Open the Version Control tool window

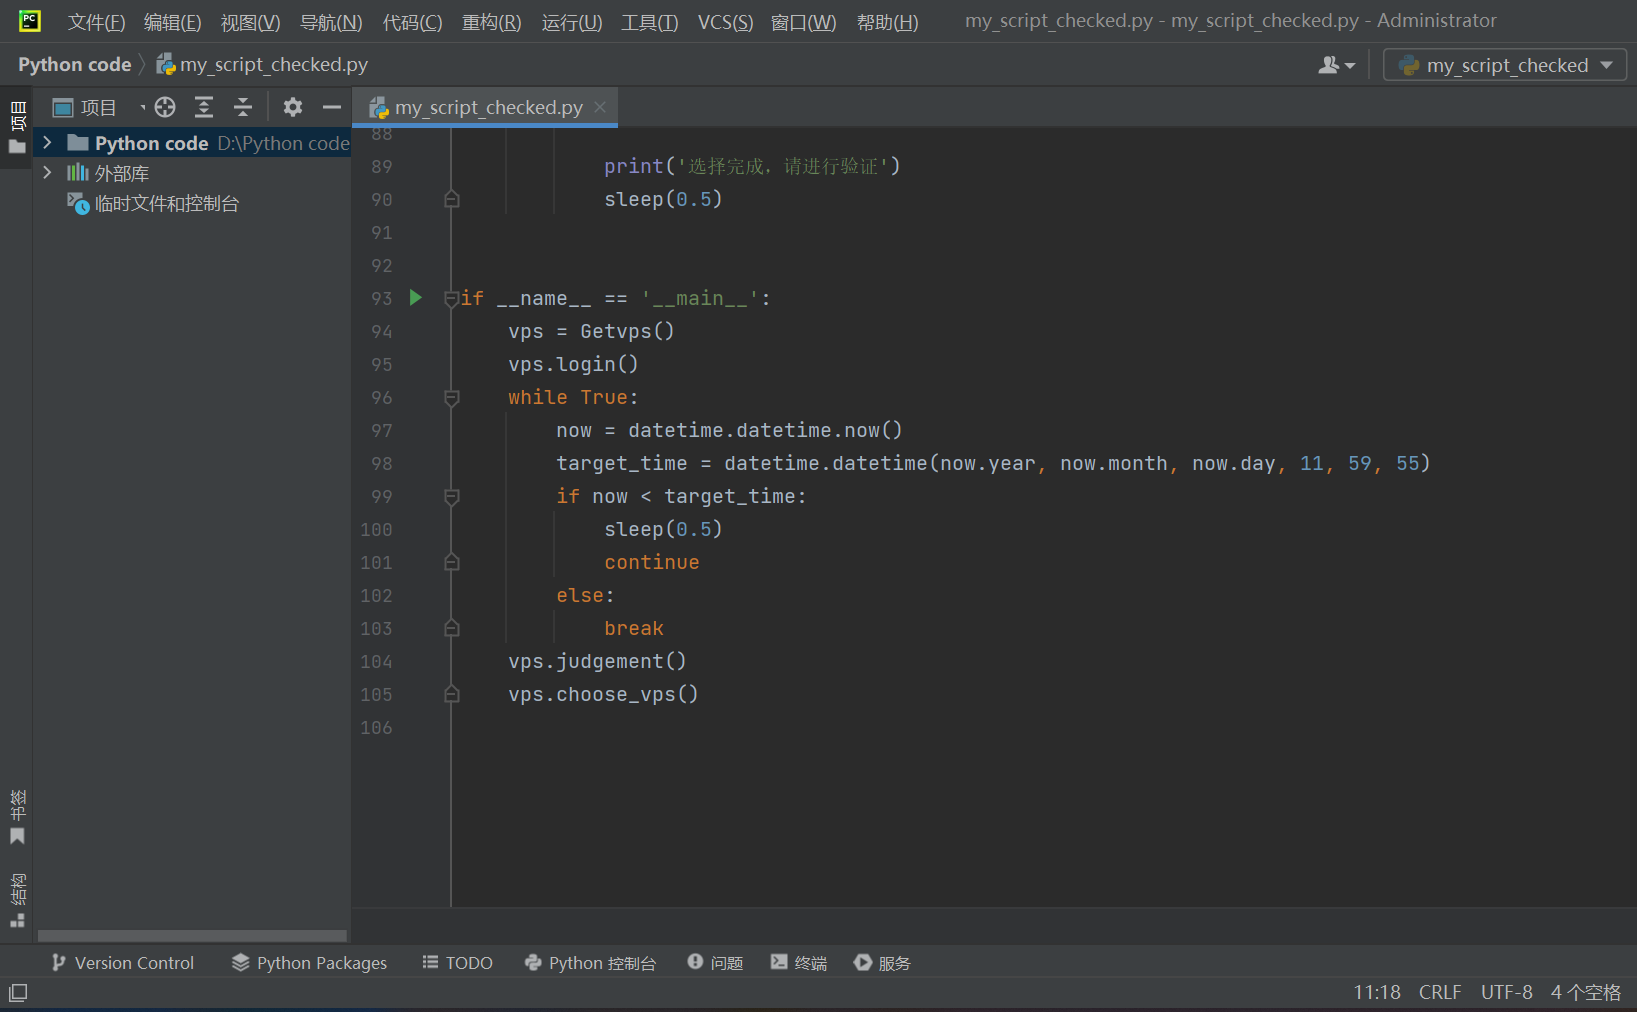point(123,963)
